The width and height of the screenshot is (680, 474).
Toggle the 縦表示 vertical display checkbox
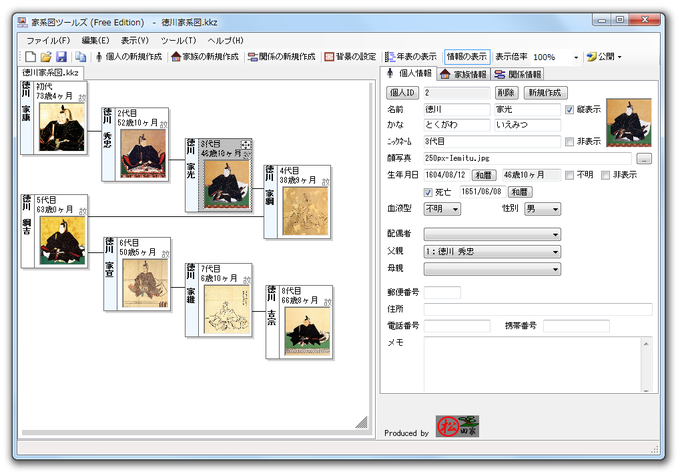tap(569, 110)
